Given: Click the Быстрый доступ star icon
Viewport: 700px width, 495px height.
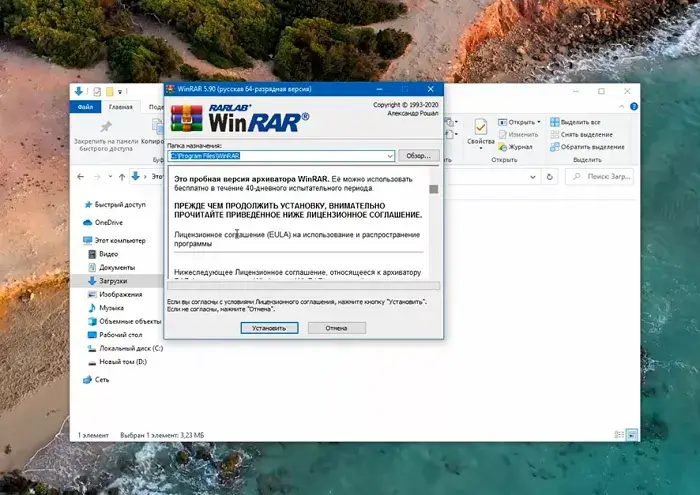Looking at the screenshot, I should click(88, 204).
